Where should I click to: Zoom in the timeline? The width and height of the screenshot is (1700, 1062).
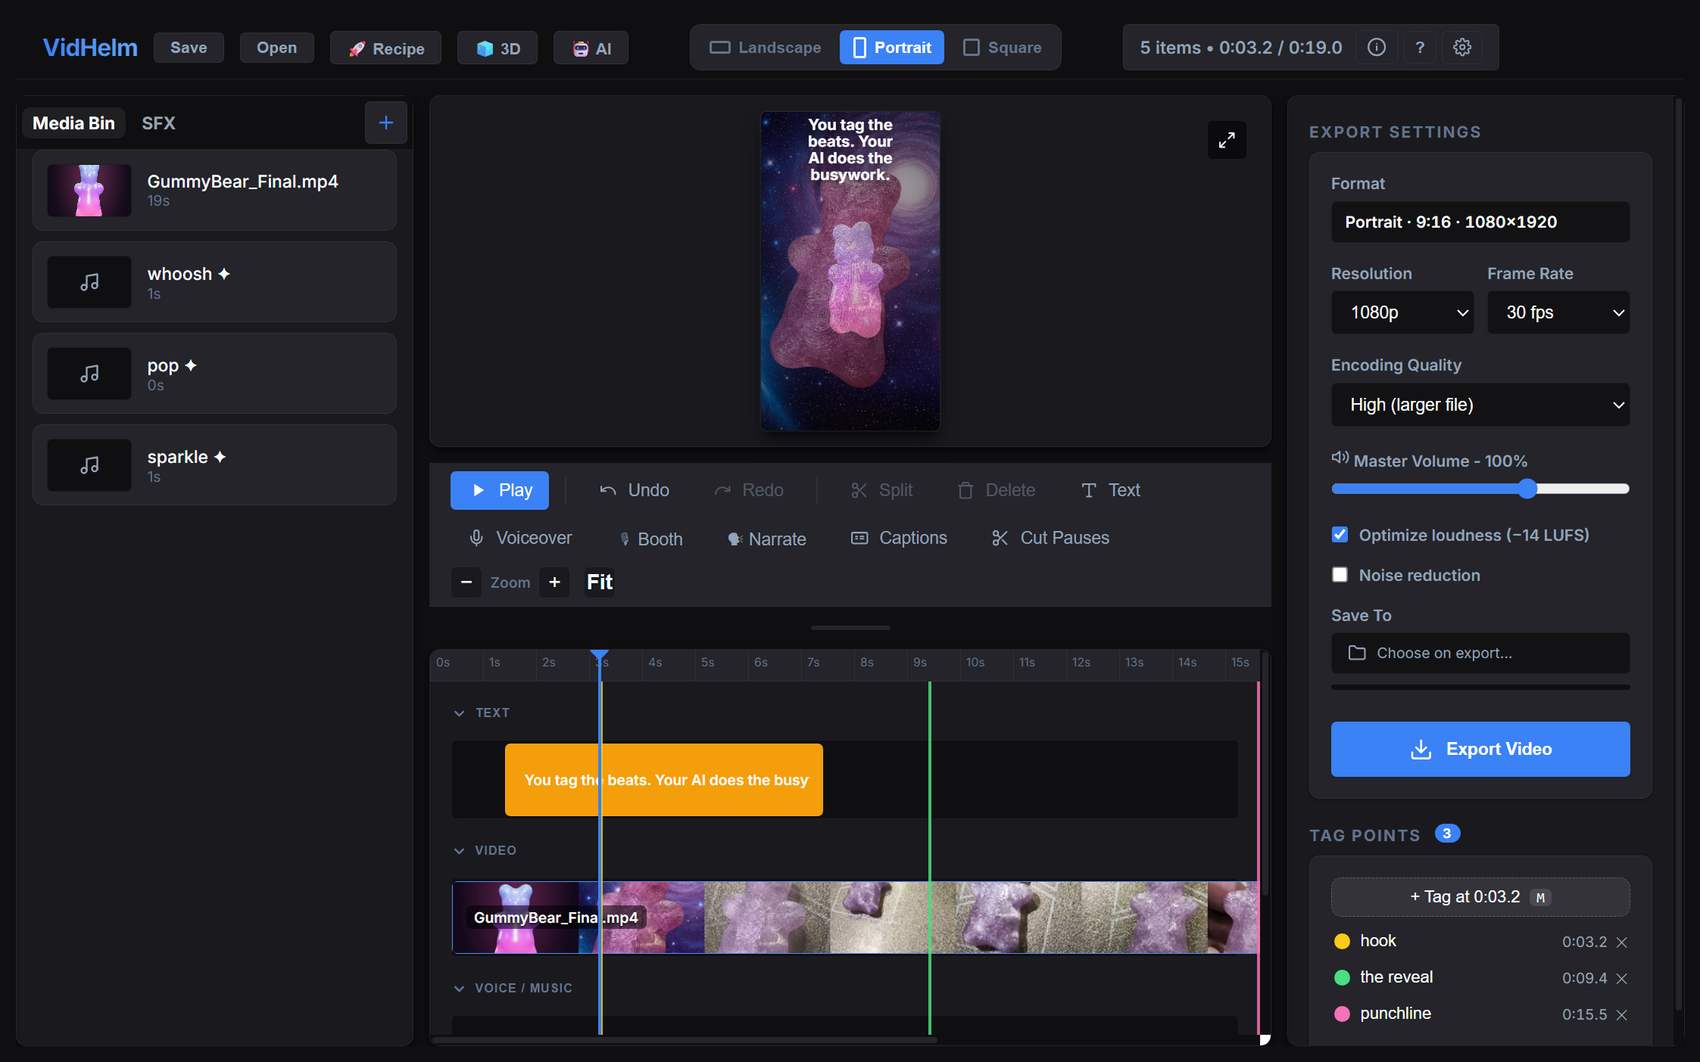coord(554,582)
